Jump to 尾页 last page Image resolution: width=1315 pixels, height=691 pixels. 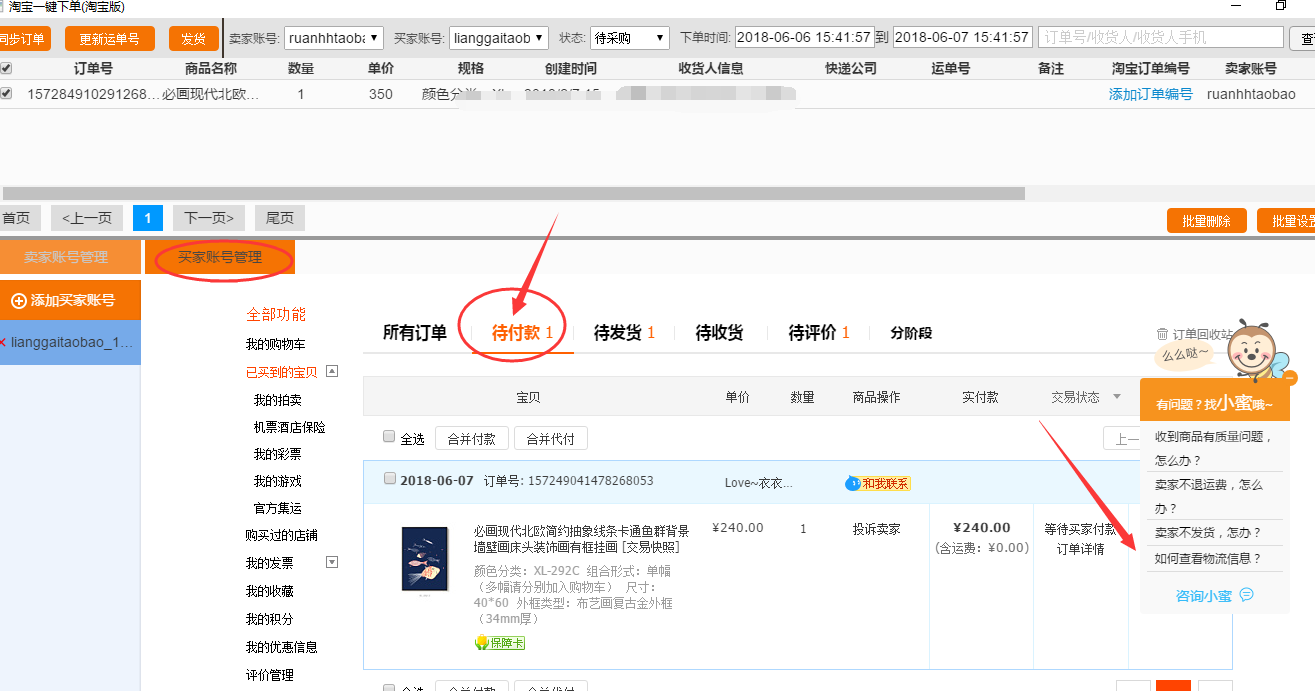[x=280, y=218]
